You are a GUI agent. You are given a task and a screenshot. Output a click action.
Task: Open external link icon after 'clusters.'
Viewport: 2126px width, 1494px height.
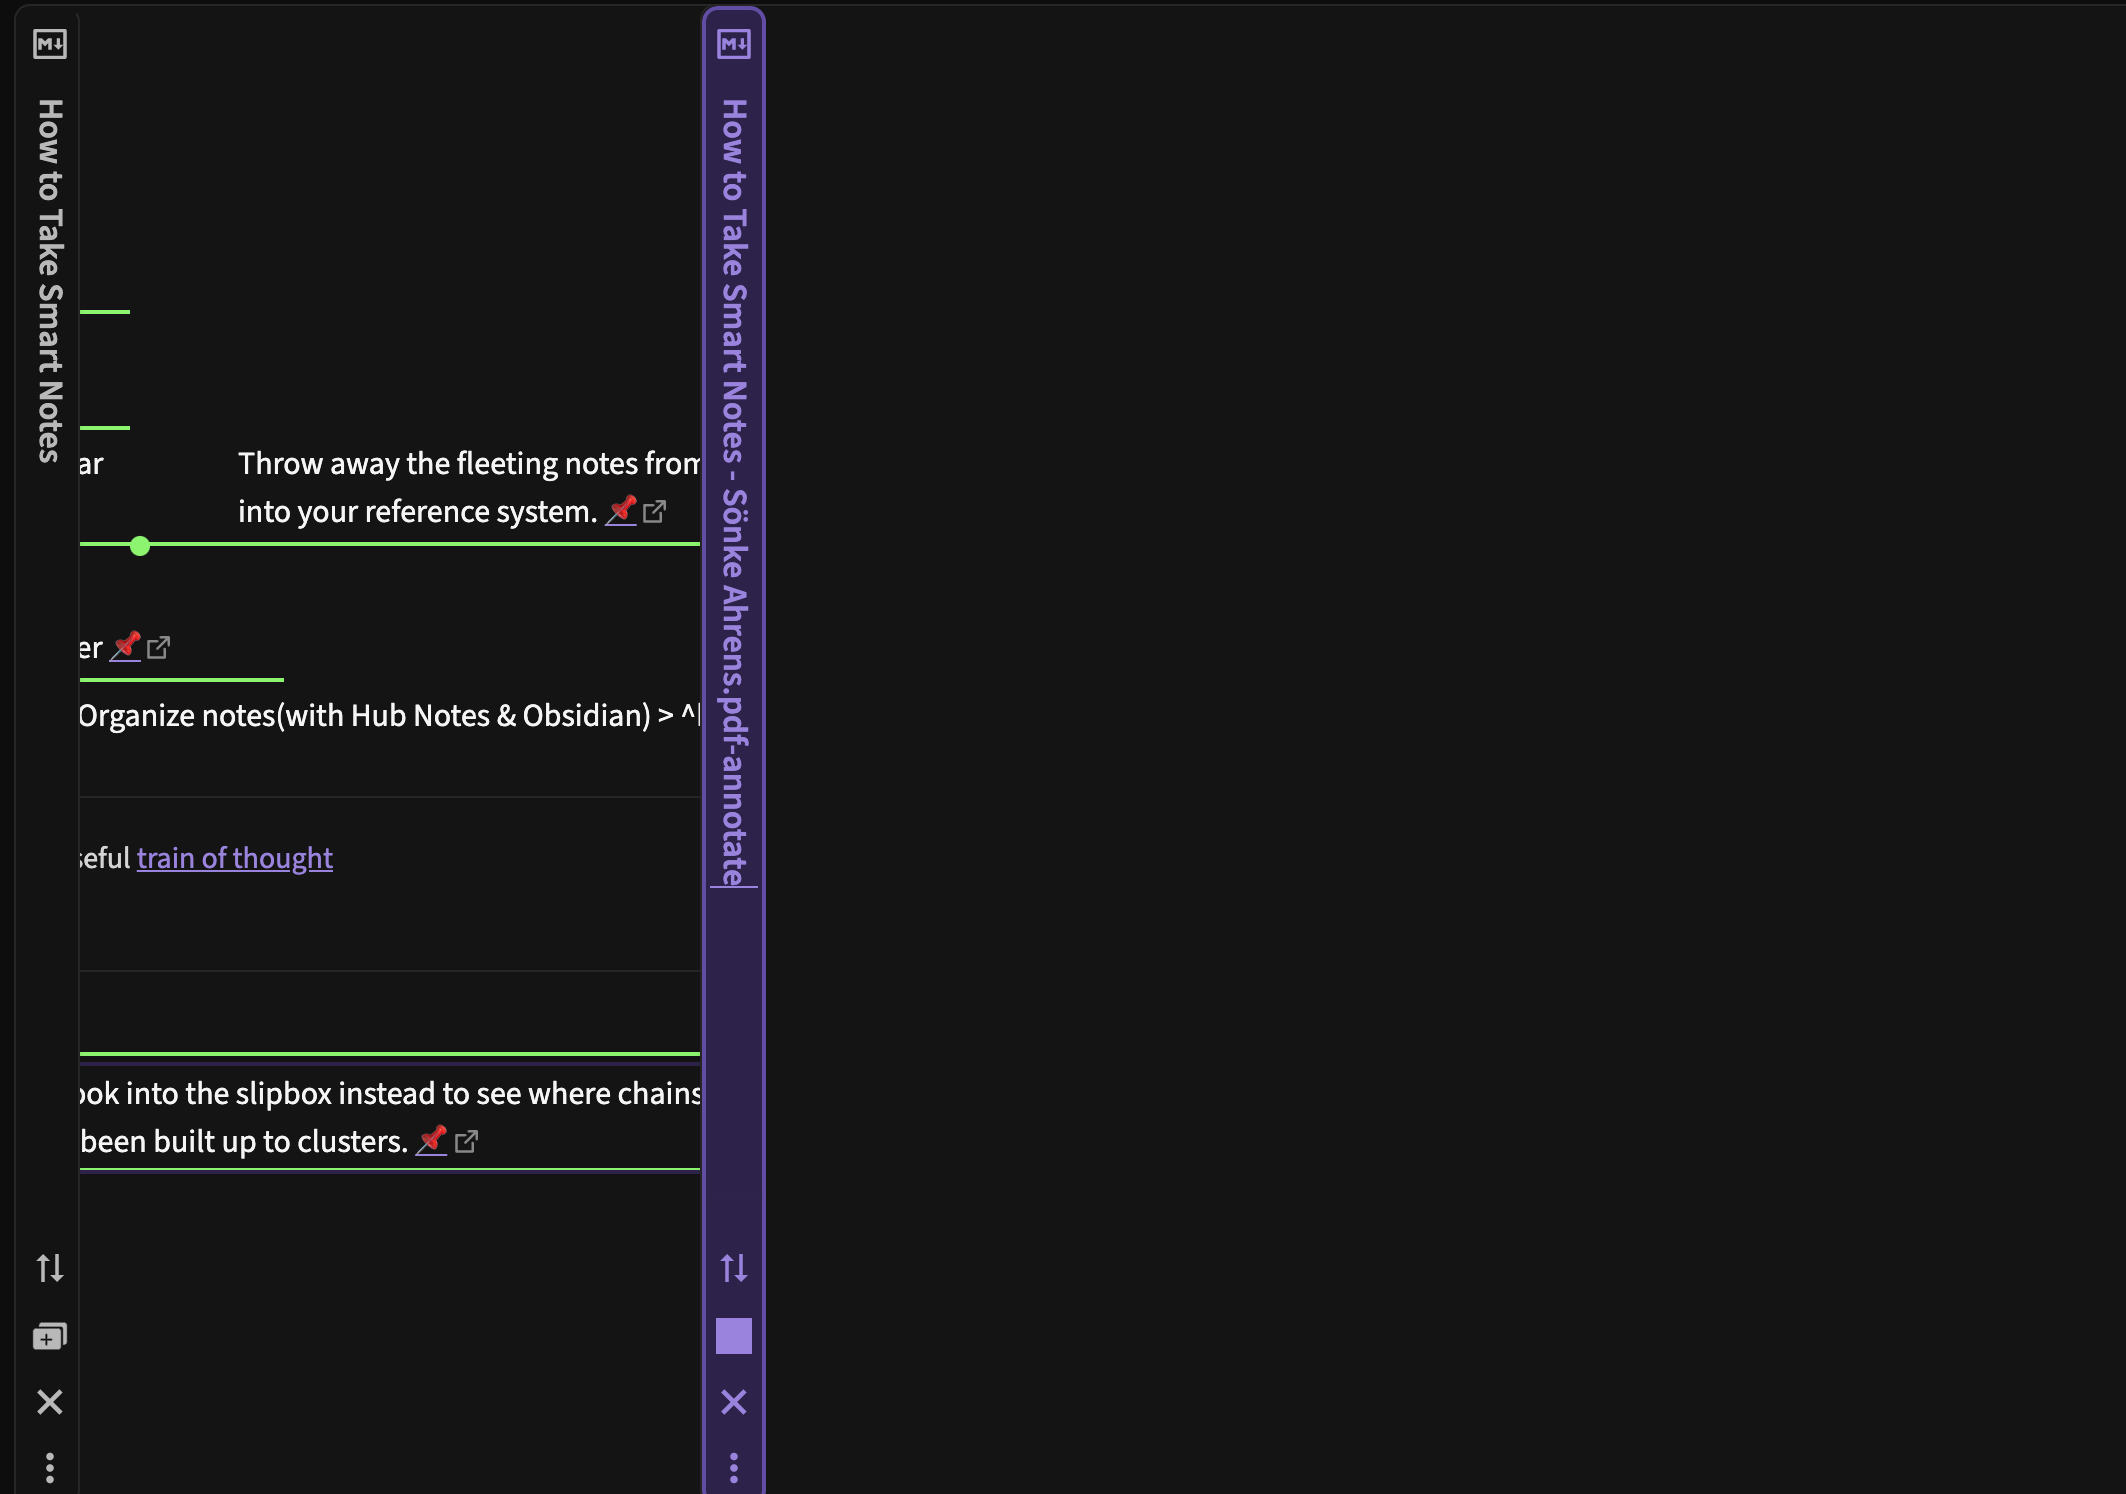pyautogui.click(x=466, y=1141)
